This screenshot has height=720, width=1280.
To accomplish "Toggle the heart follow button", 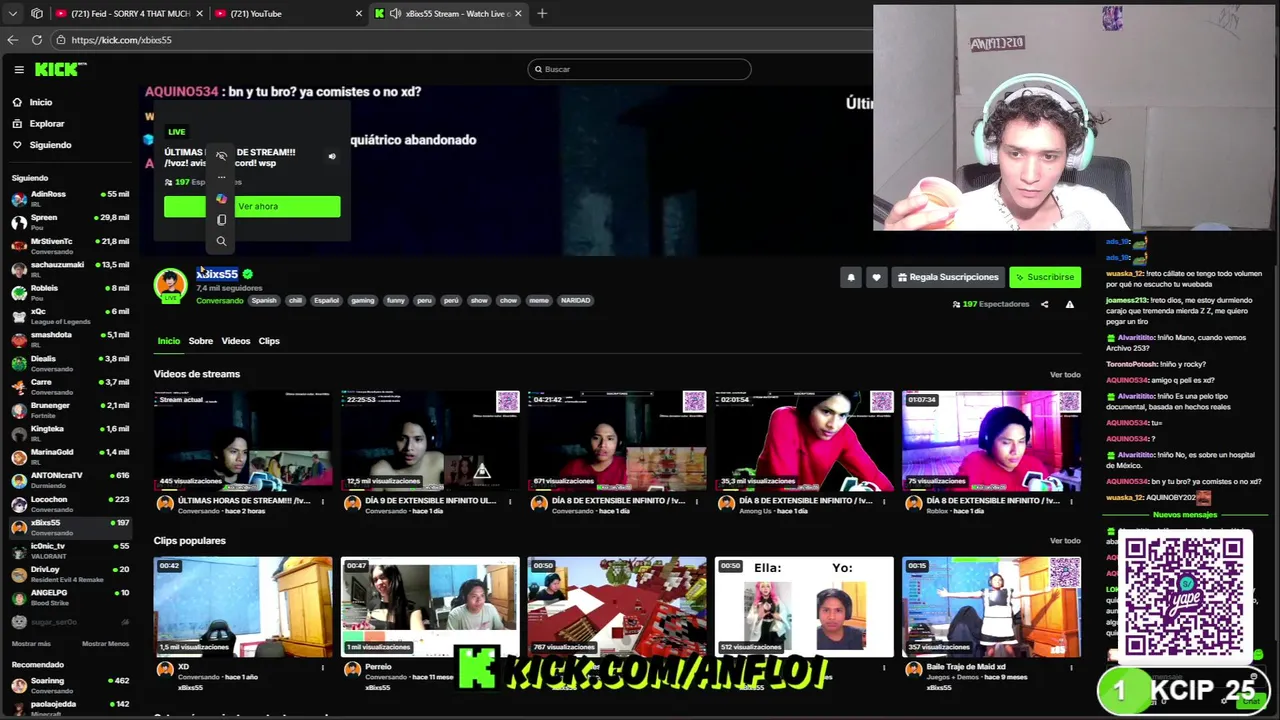I will (876, 277).
